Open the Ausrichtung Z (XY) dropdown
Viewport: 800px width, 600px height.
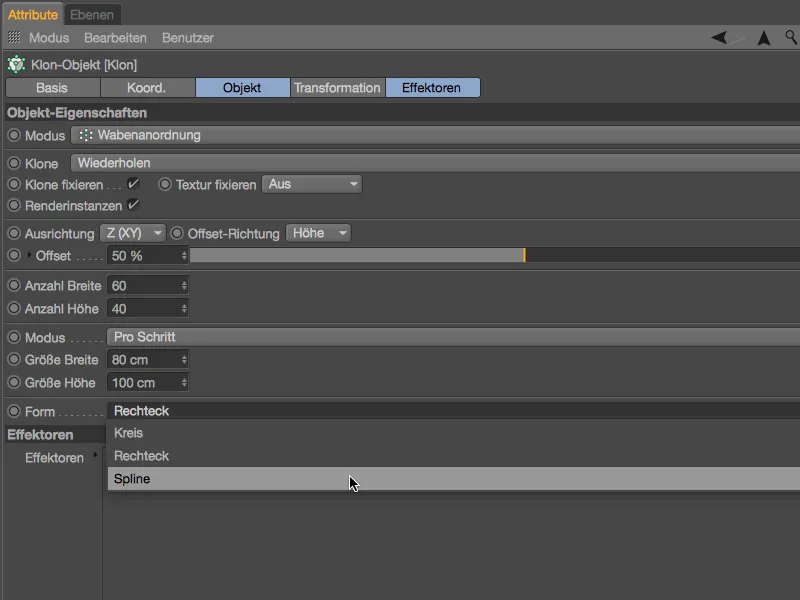point(133,233)
